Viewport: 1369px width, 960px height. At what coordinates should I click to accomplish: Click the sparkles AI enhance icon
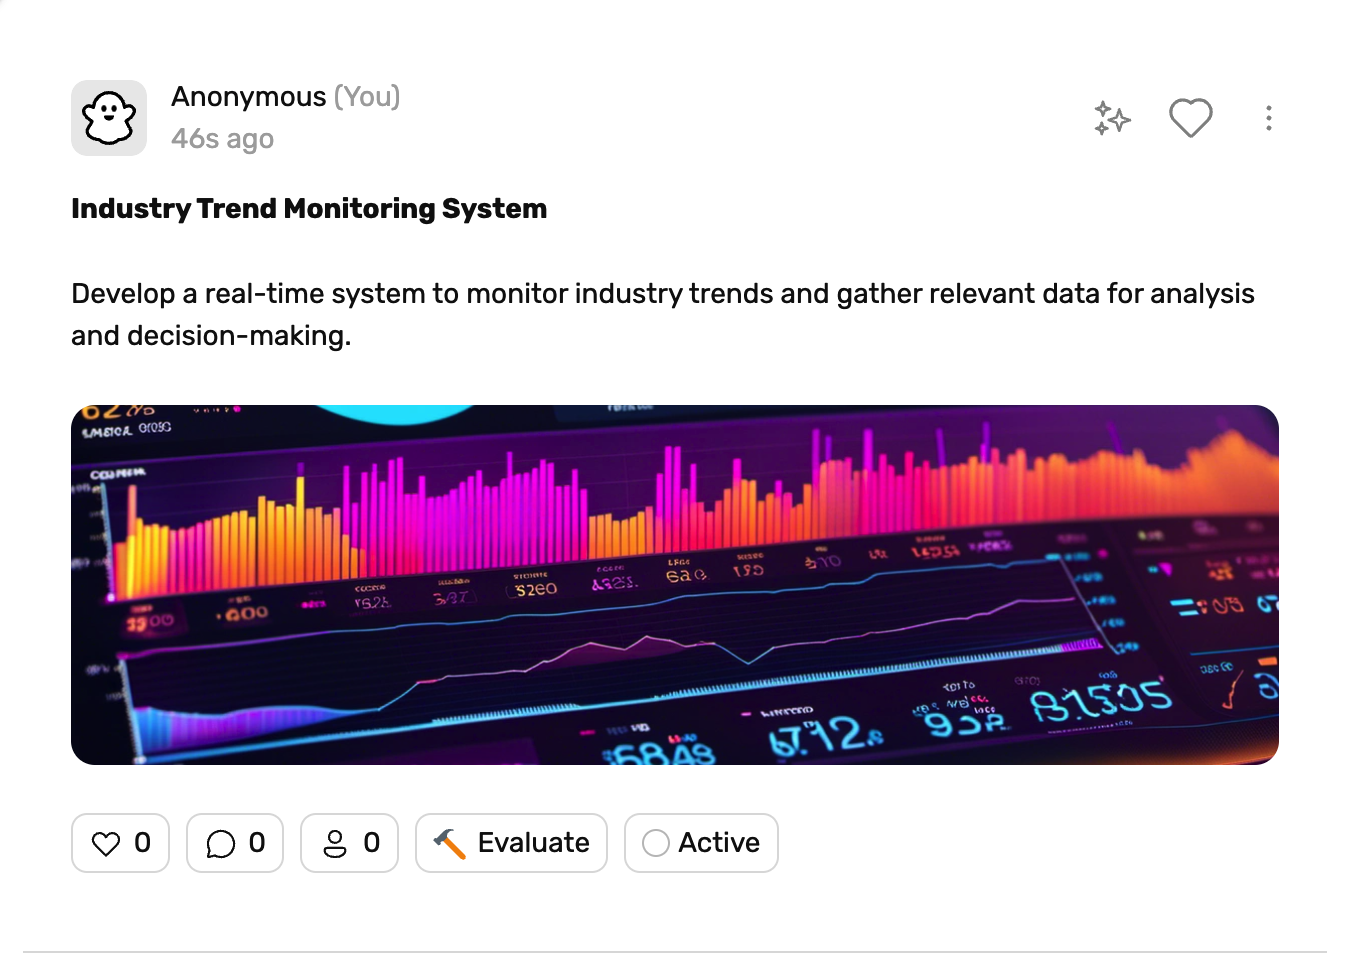[x=1111, y=118]
